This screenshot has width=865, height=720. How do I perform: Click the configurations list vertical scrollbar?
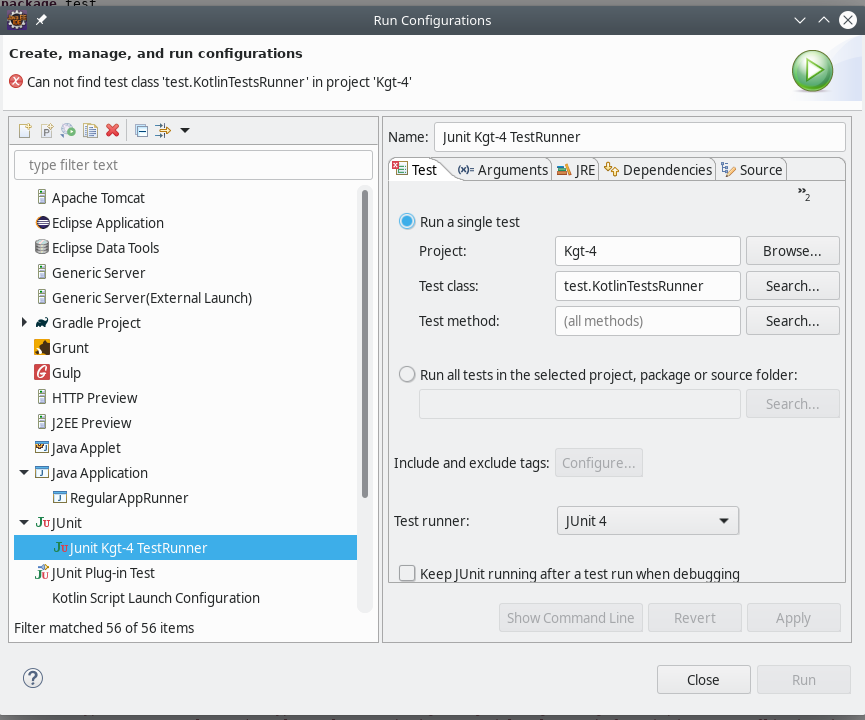click(365, 344)
